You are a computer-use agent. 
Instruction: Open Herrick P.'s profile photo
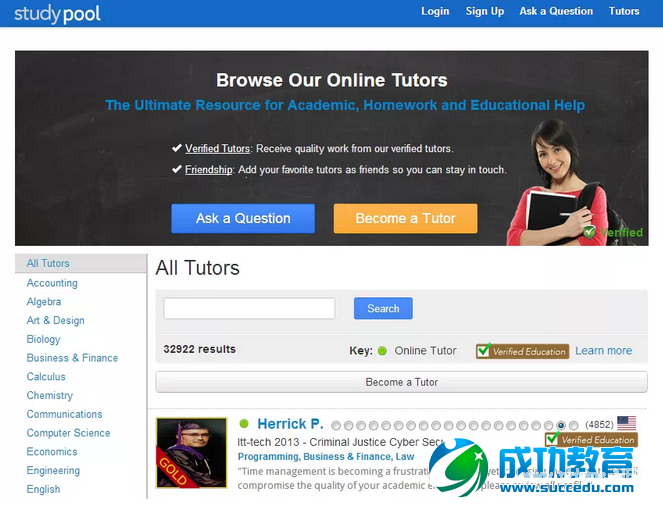[x=192, y=453]
